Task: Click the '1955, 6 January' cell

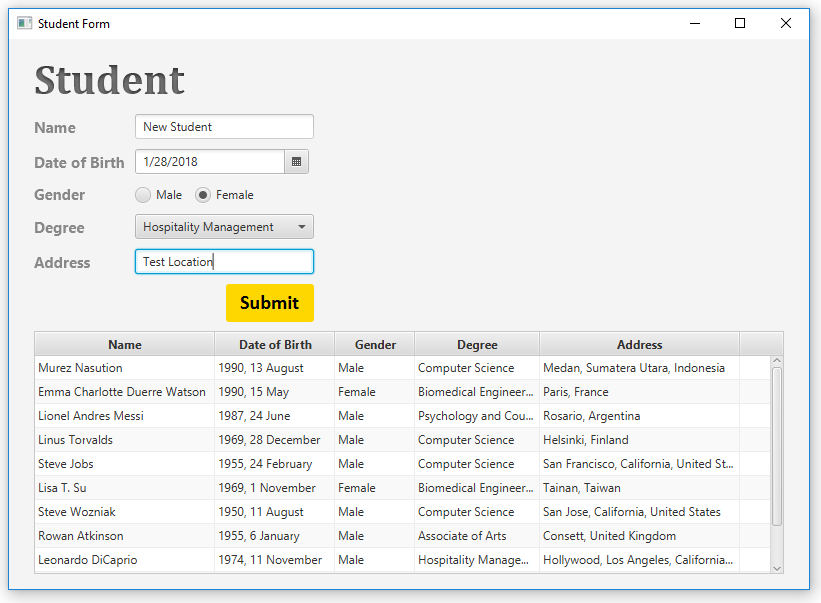Action: (274, 536)
